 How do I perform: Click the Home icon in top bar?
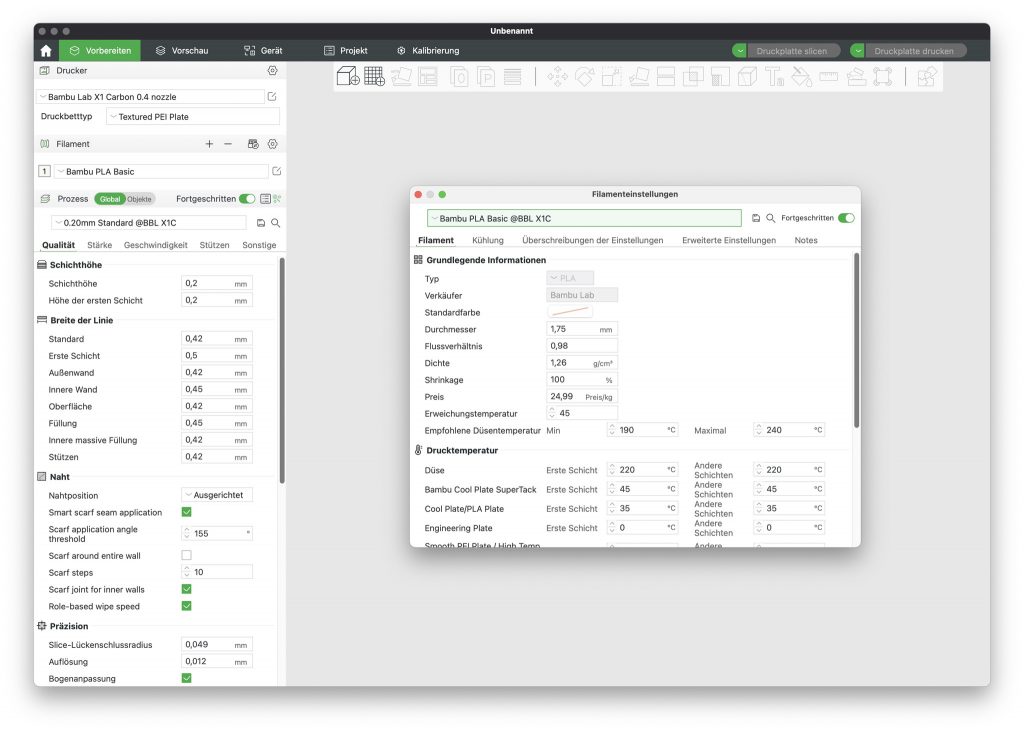point(46,51)
